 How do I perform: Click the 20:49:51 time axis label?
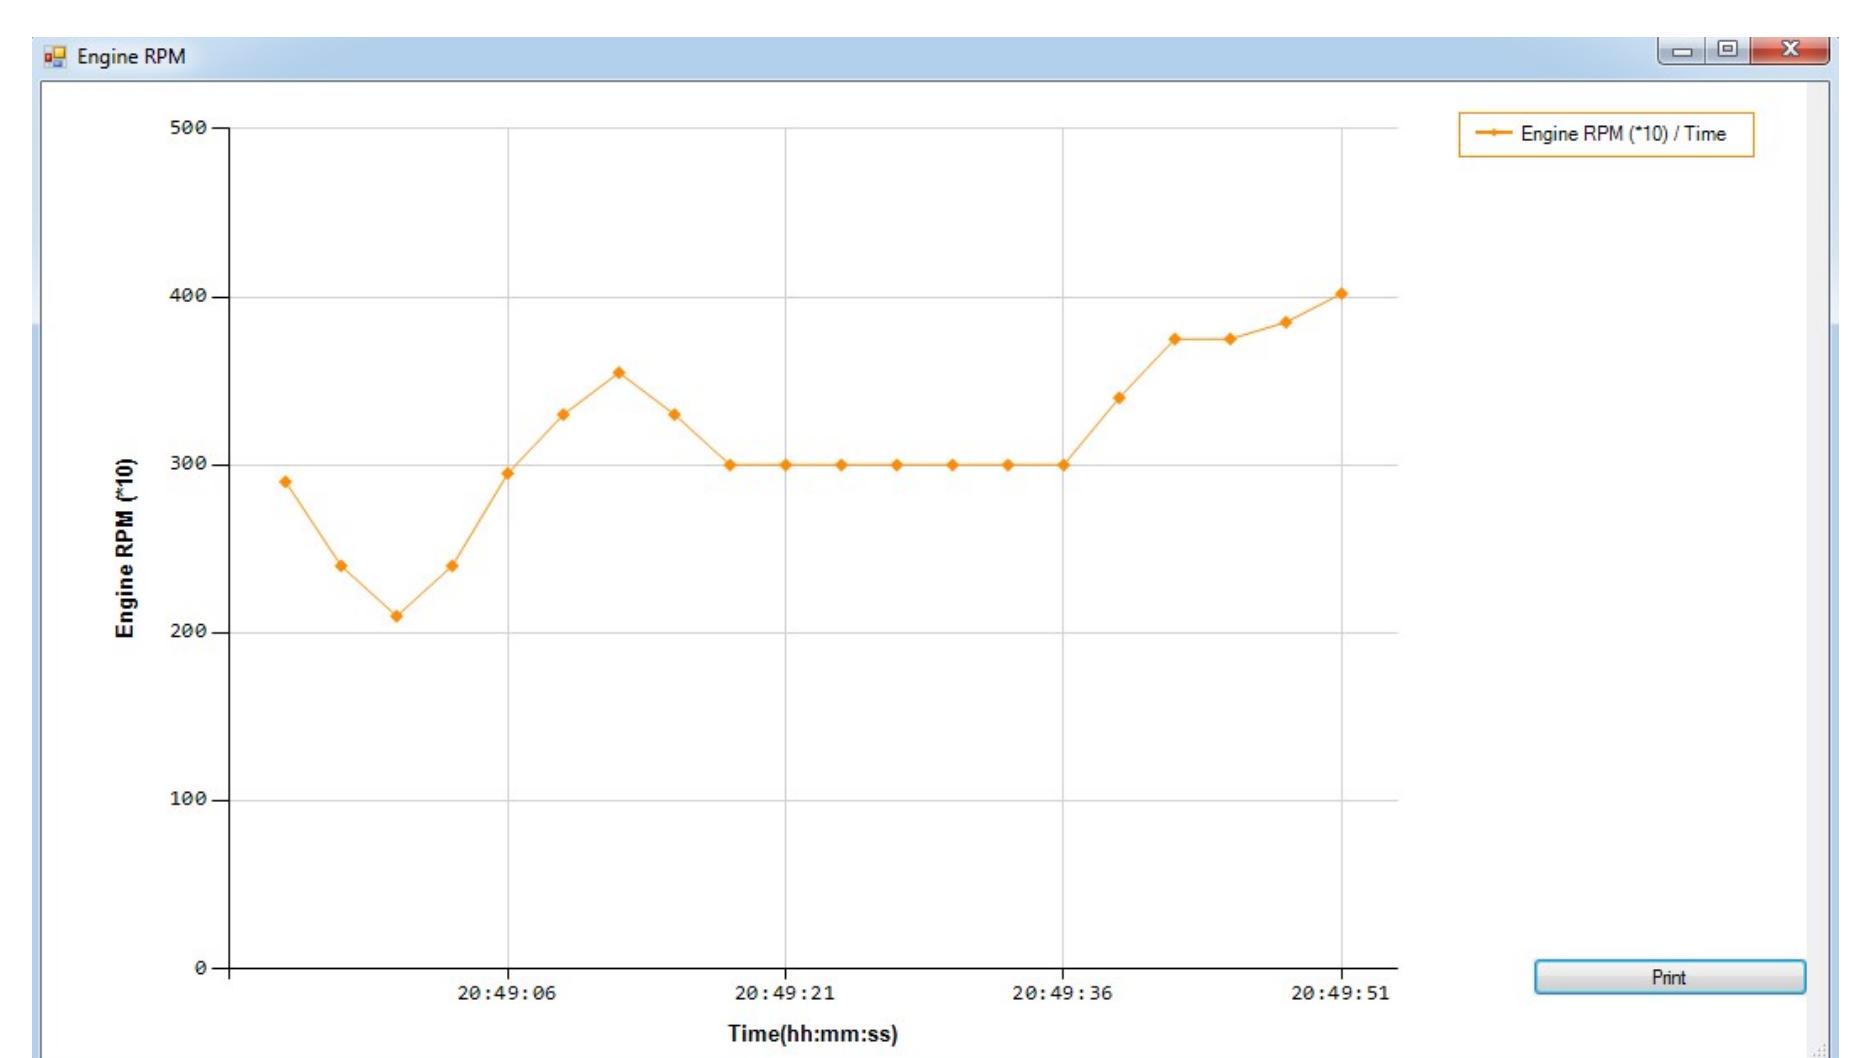pos(1340,993)
